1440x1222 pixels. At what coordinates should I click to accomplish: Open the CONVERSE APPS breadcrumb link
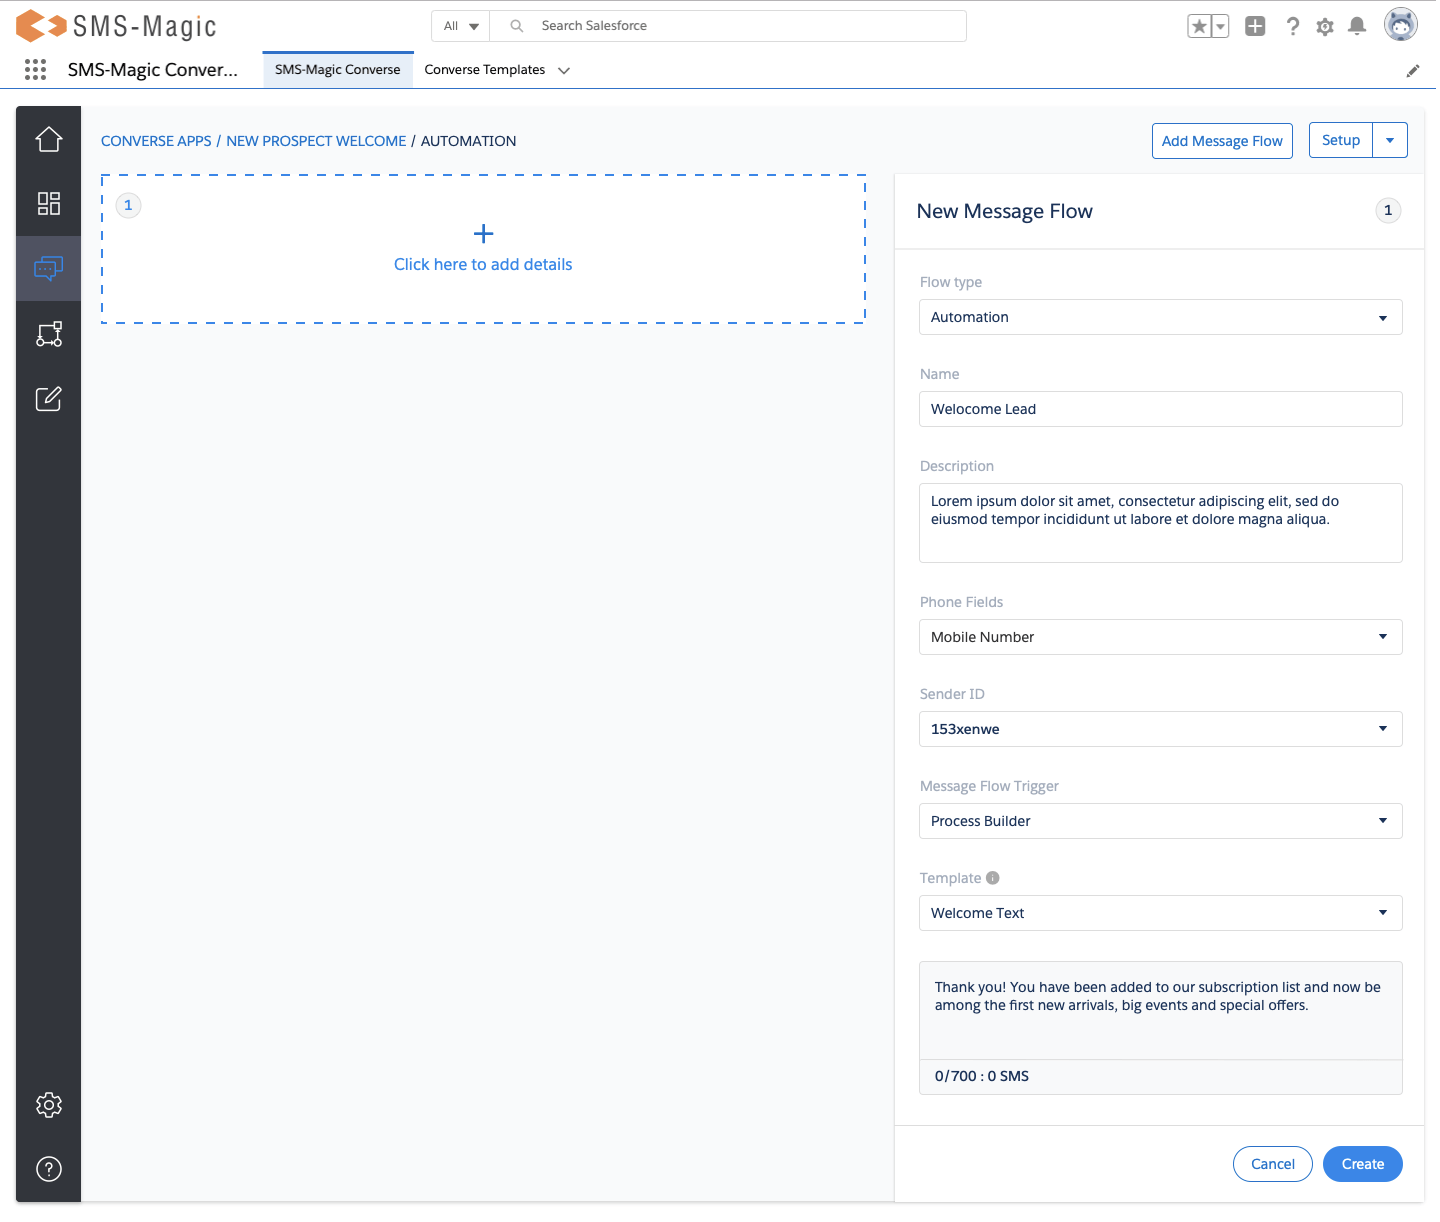tap(155, 141)
